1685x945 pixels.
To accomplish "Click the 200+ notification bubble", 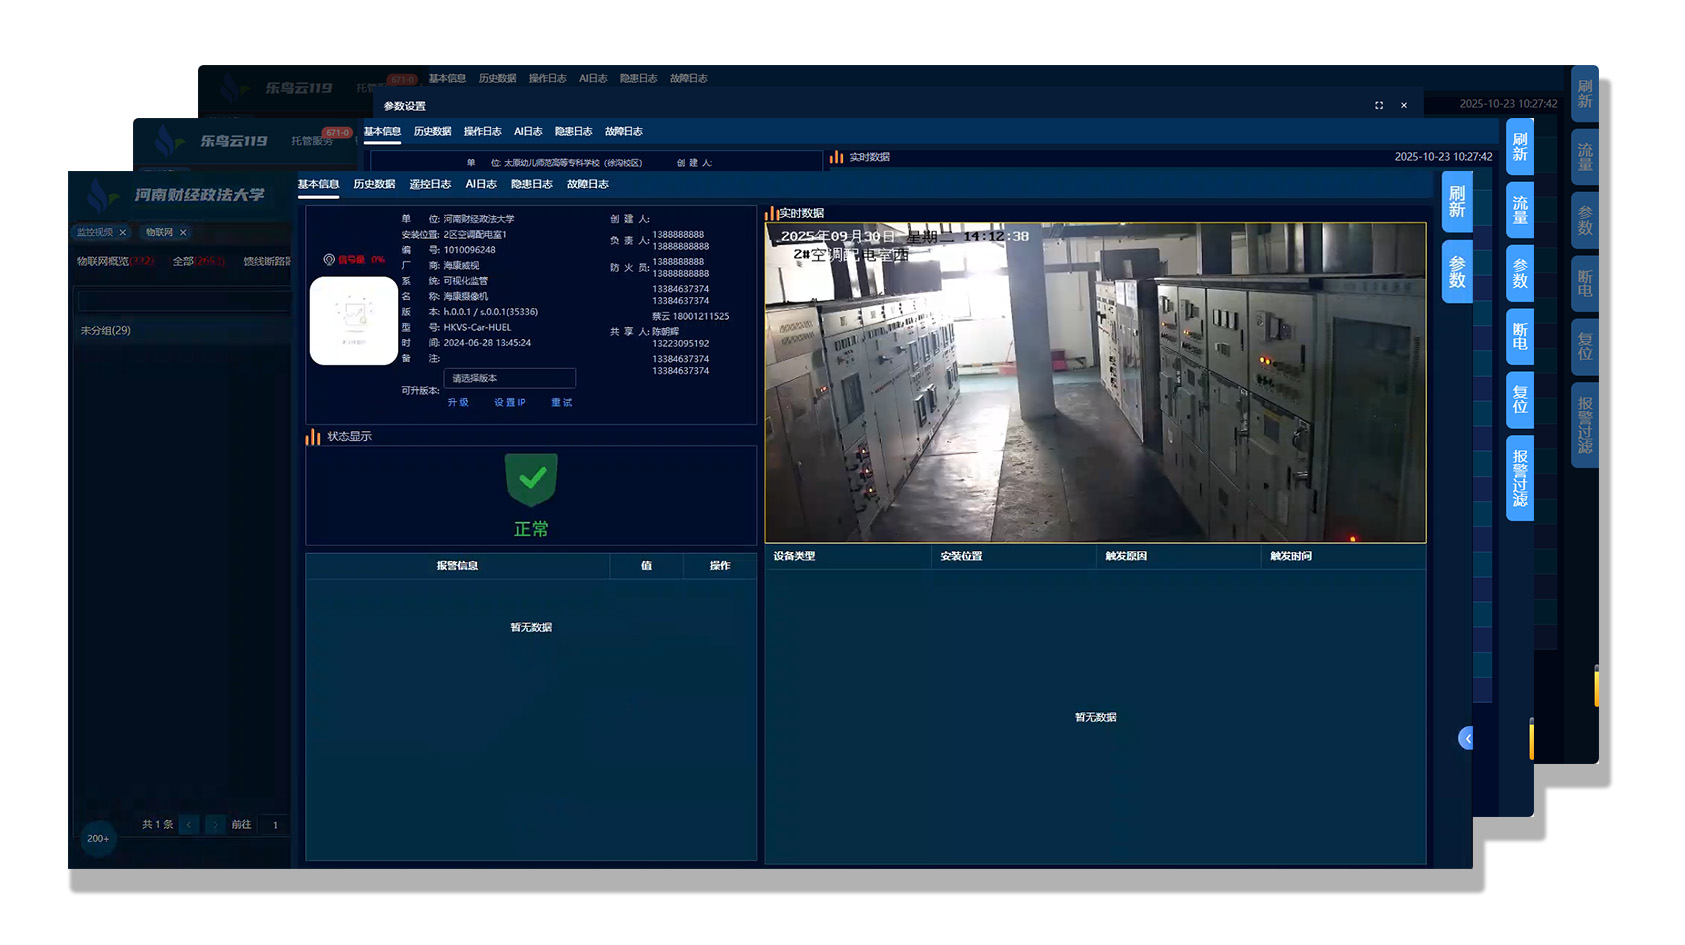I will [x=98, y=838].
